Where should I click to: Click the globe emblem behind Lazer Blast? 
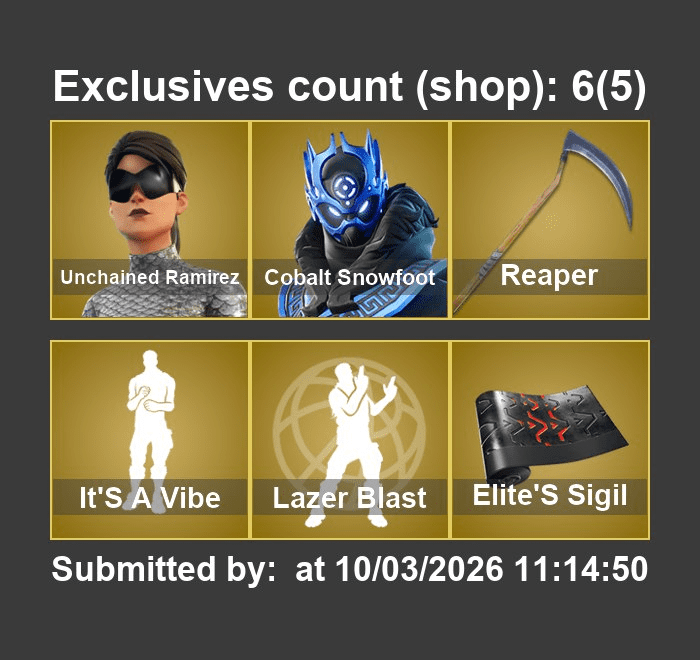350,431
